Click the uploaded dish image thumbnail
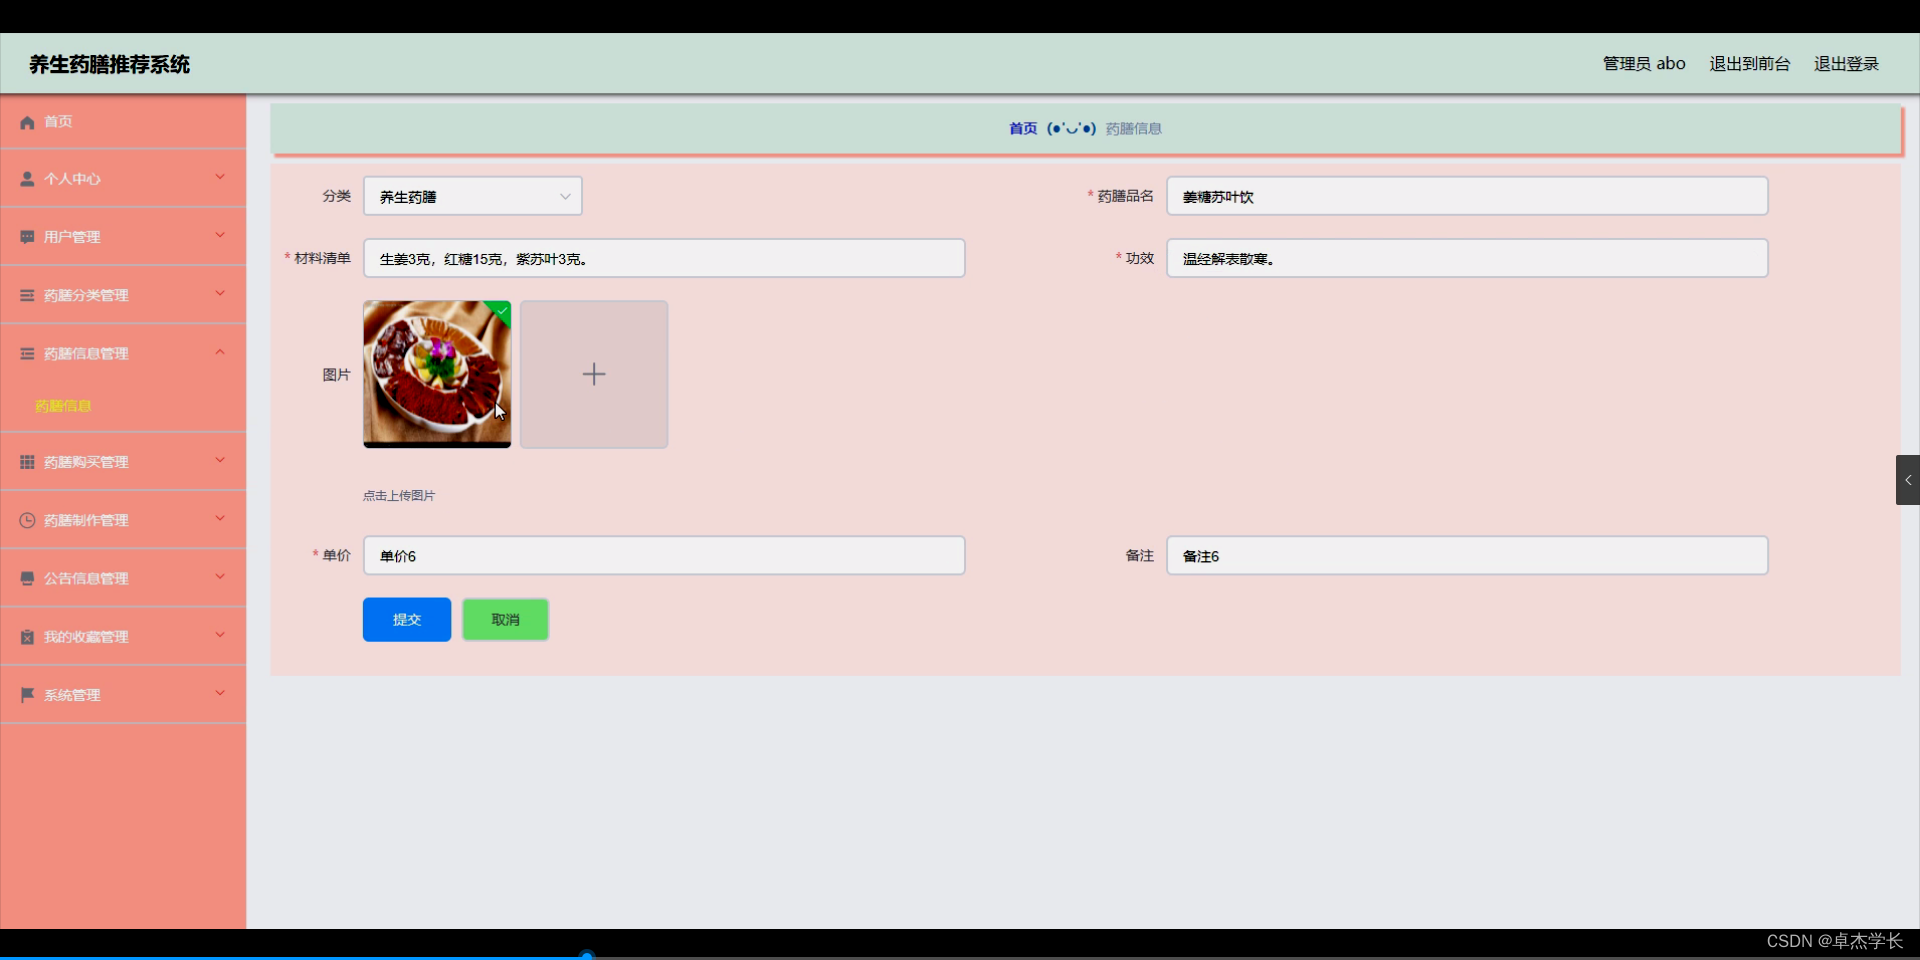 (437, 374)
